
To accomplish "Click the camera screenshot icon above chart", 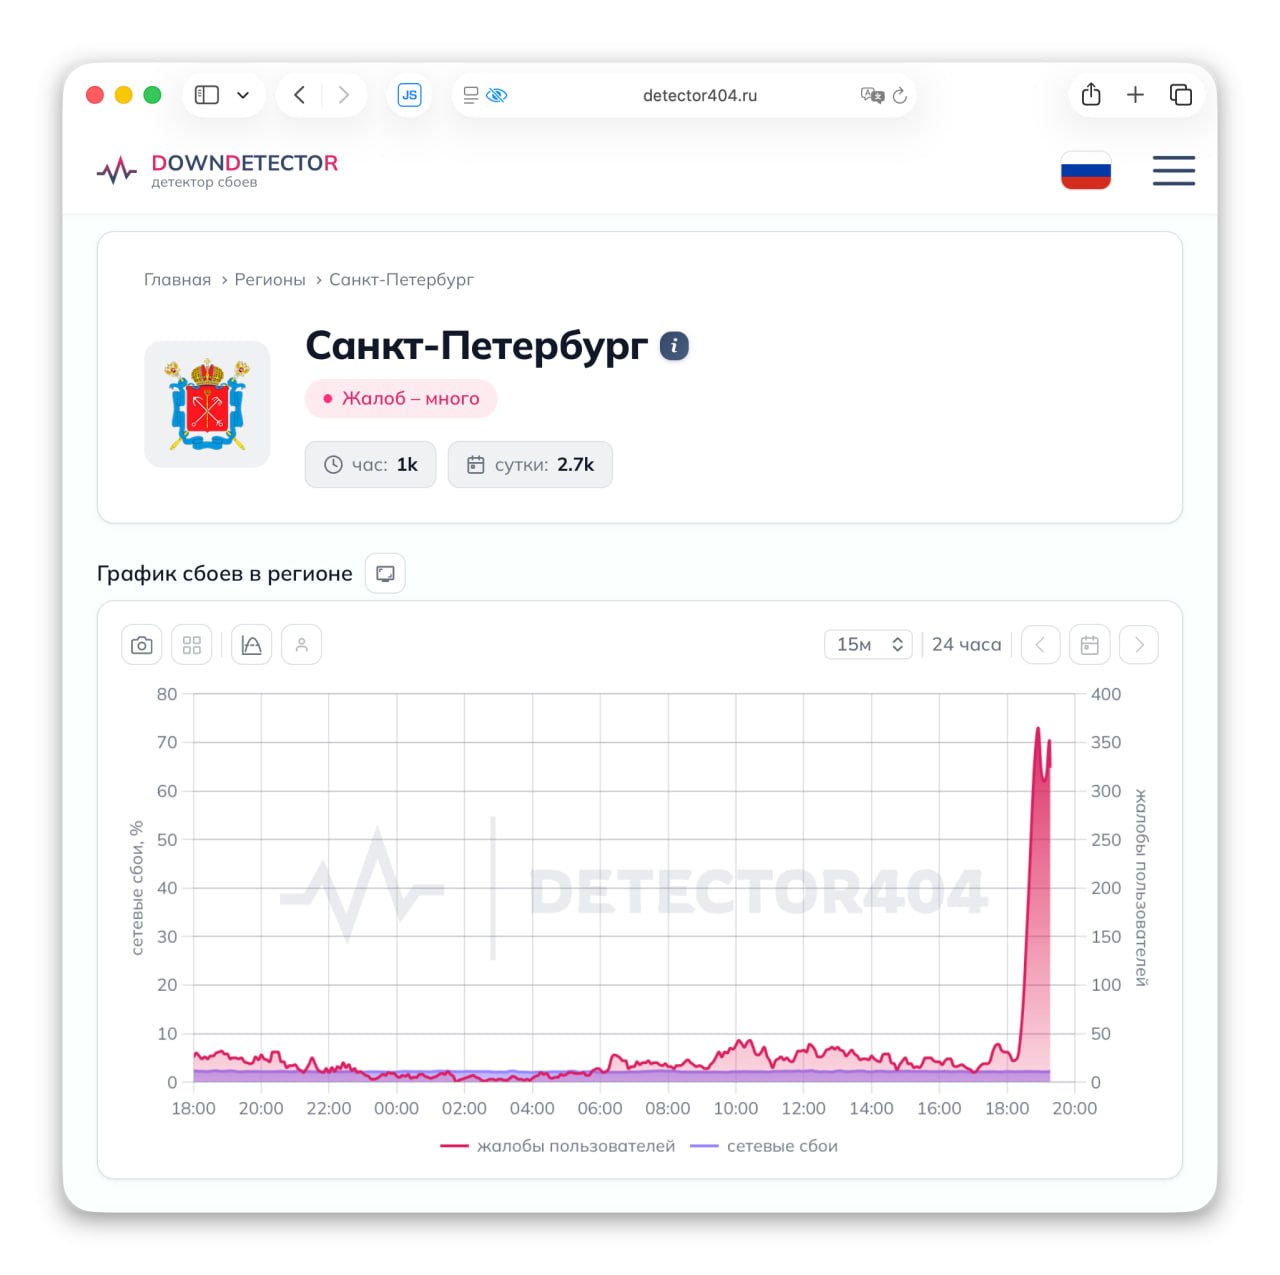I will [142, 645].
